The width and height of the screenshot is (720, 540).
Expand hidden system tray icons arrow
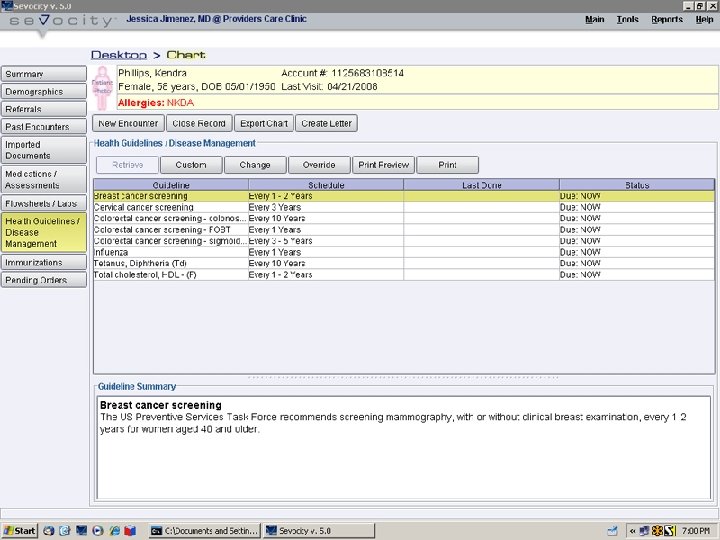coord(633,530)
